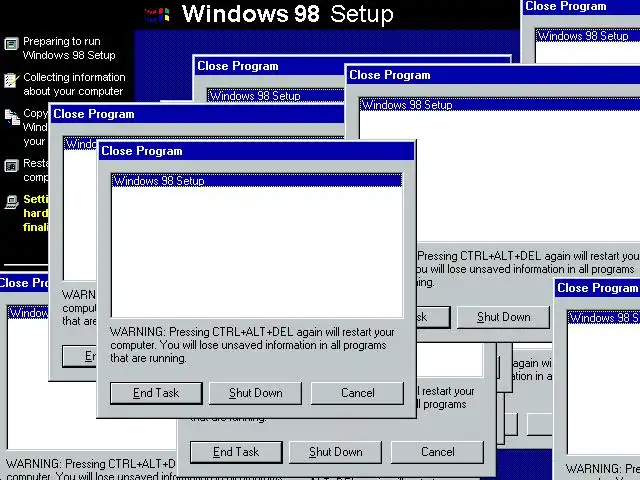Click Shut Down in the large right-side Close Program dialog
Viewport: 640px width, 480px height.
[x=503, y=317]
